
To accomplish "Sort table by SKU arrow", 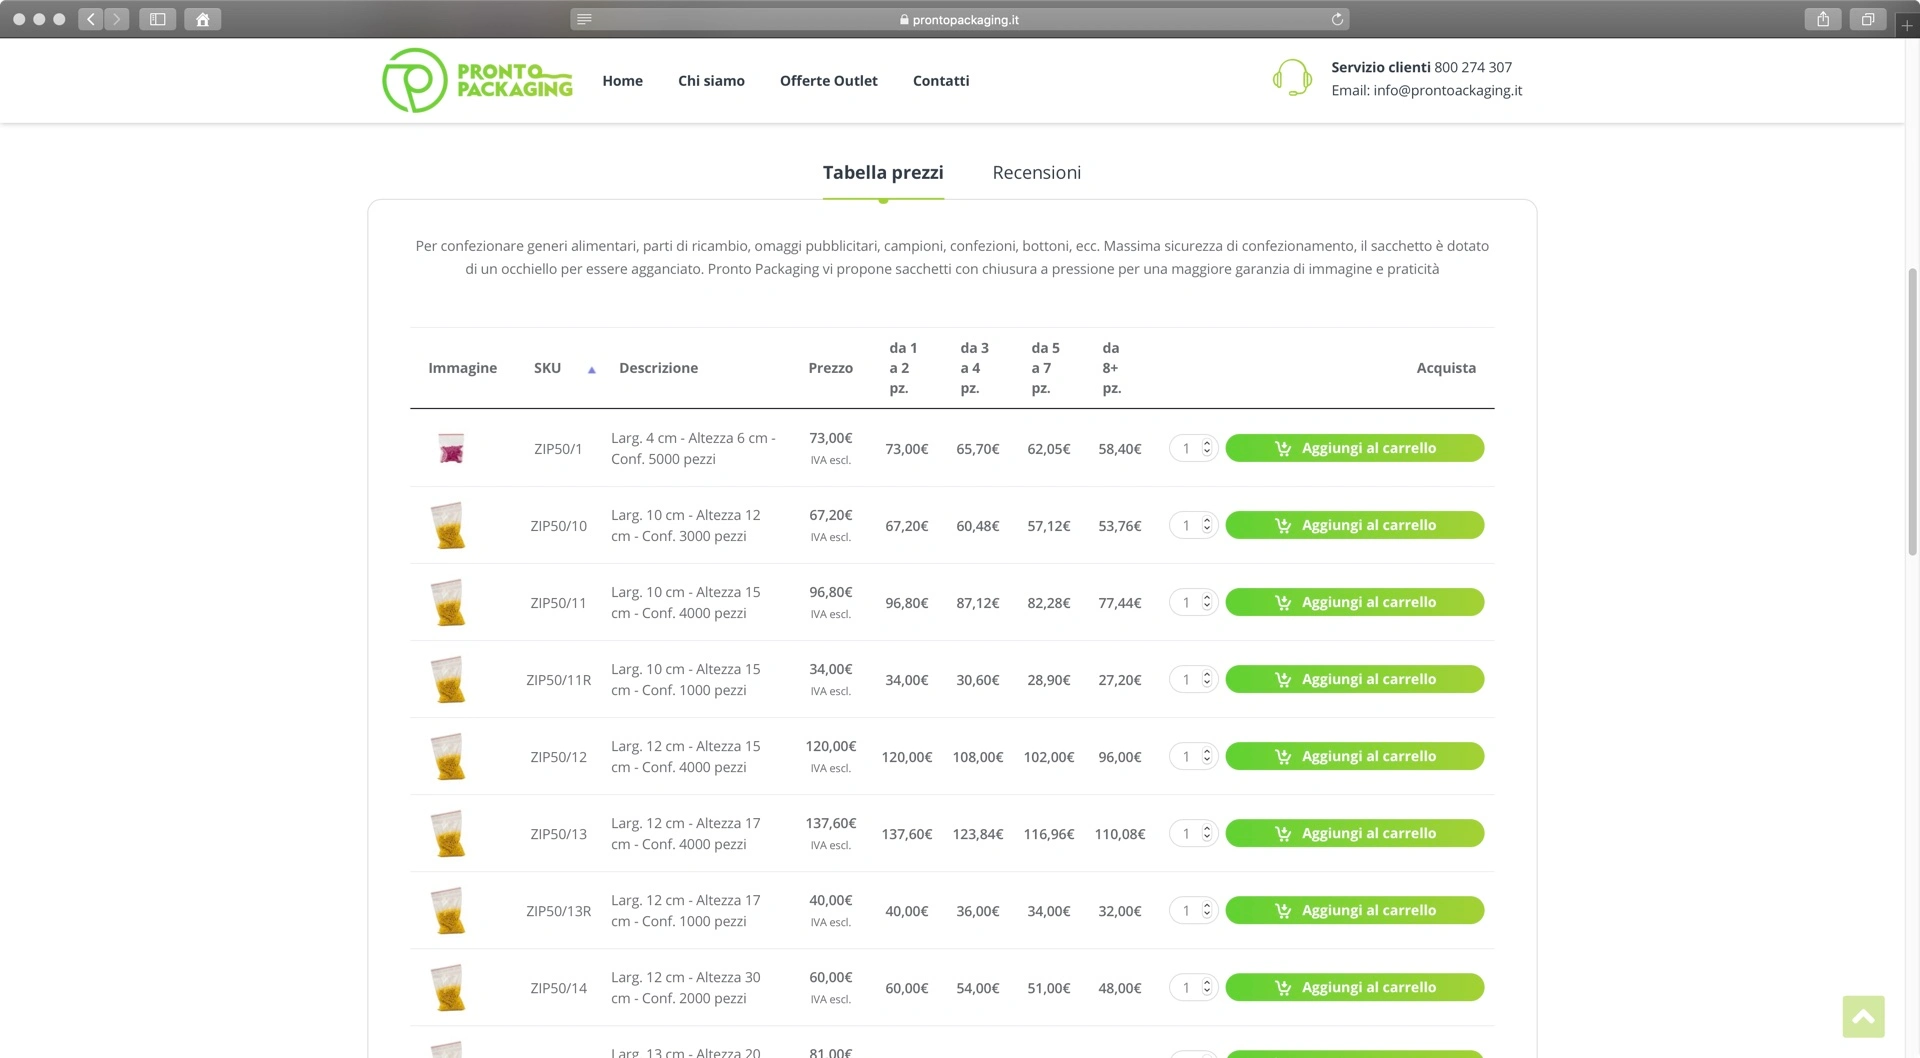I will pos(592,370).
